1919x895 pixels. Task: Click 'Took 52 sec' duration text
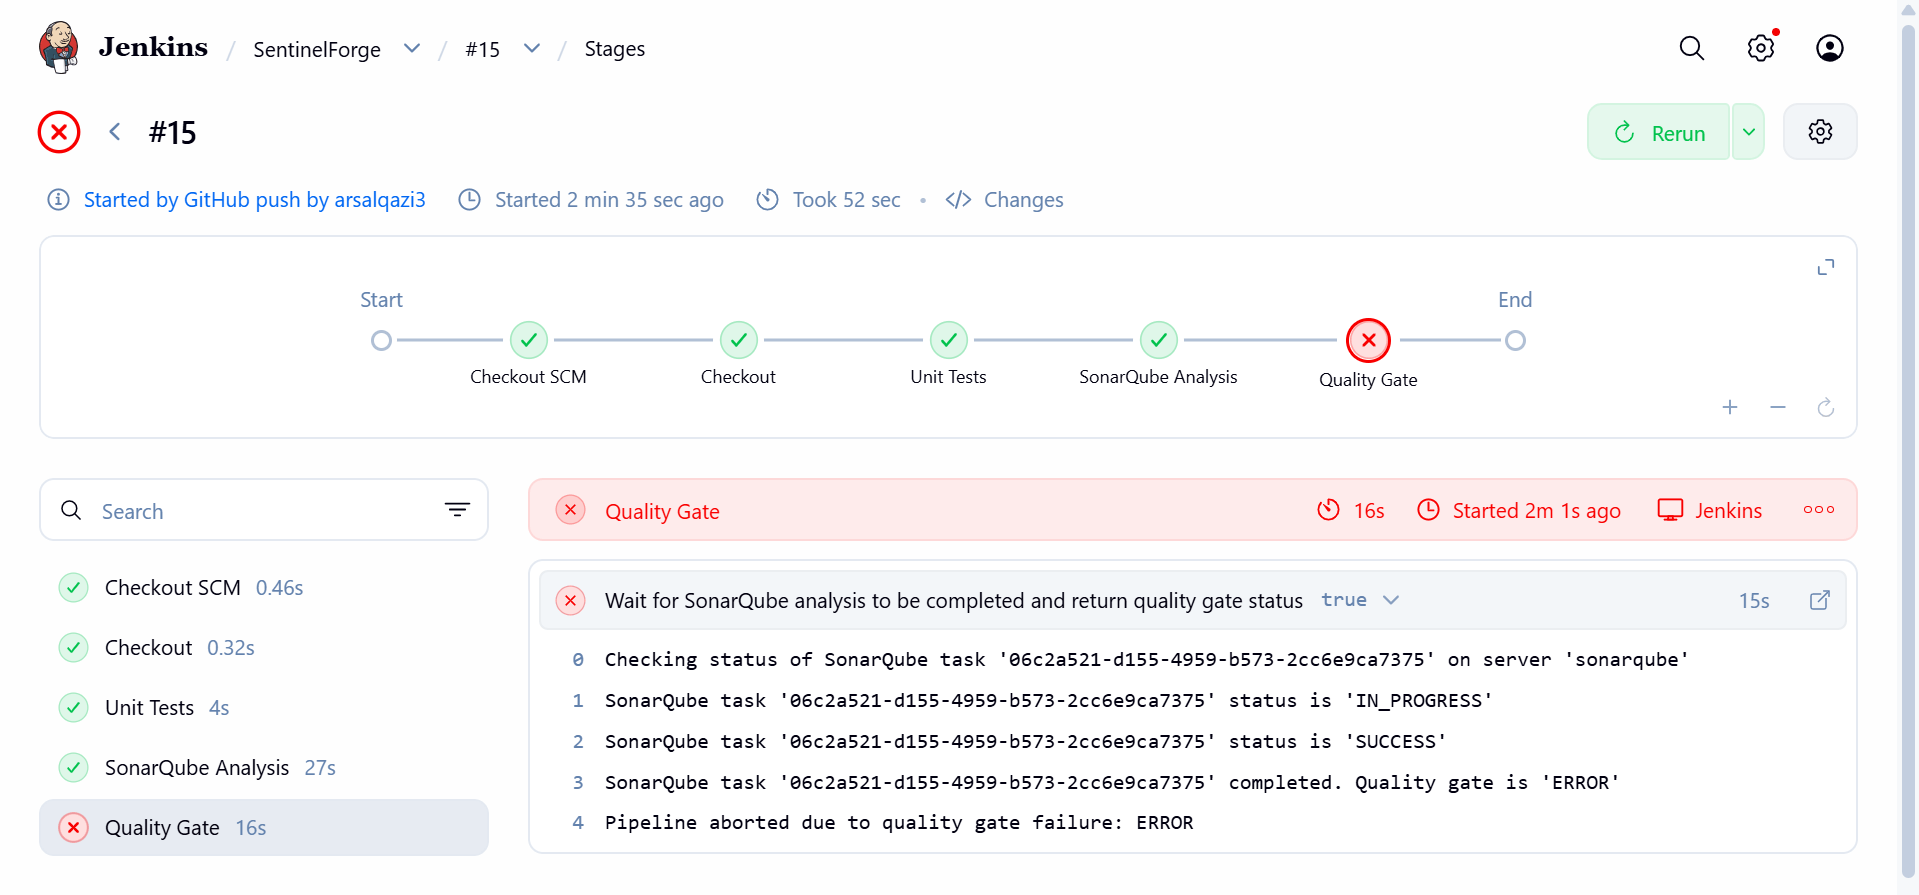(847, 200)
